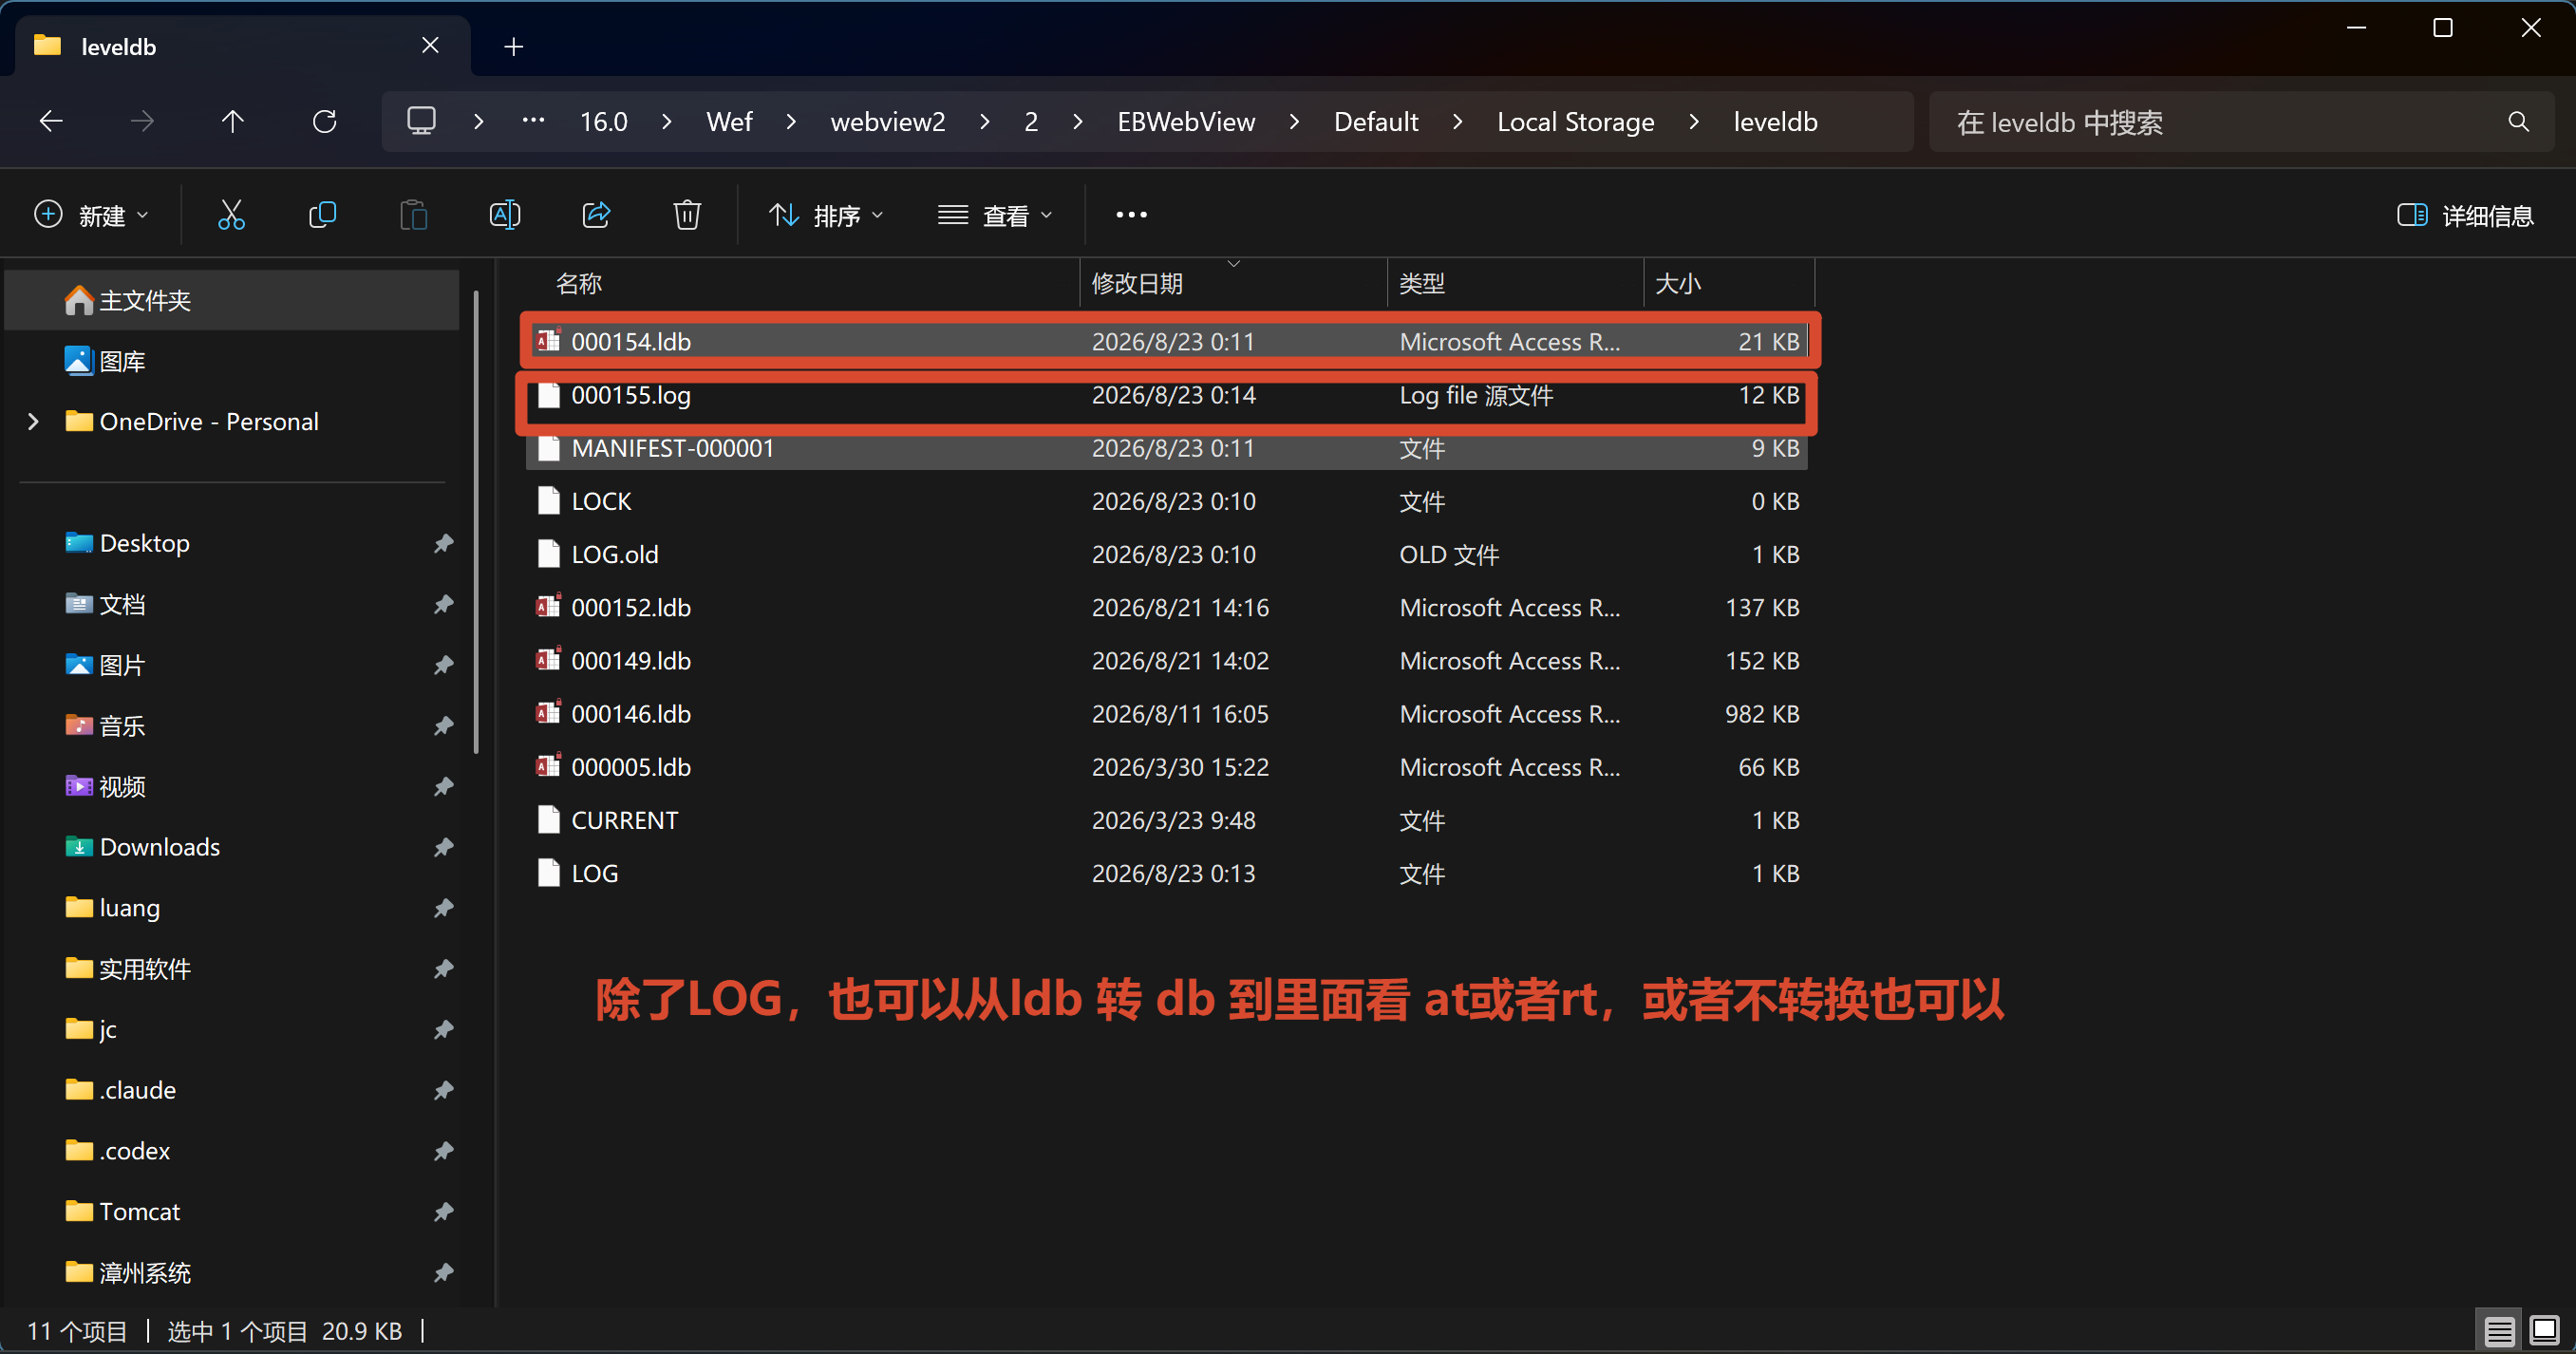
Task: Open the luang folder in sidebar
Action: [x=232, y=908]
